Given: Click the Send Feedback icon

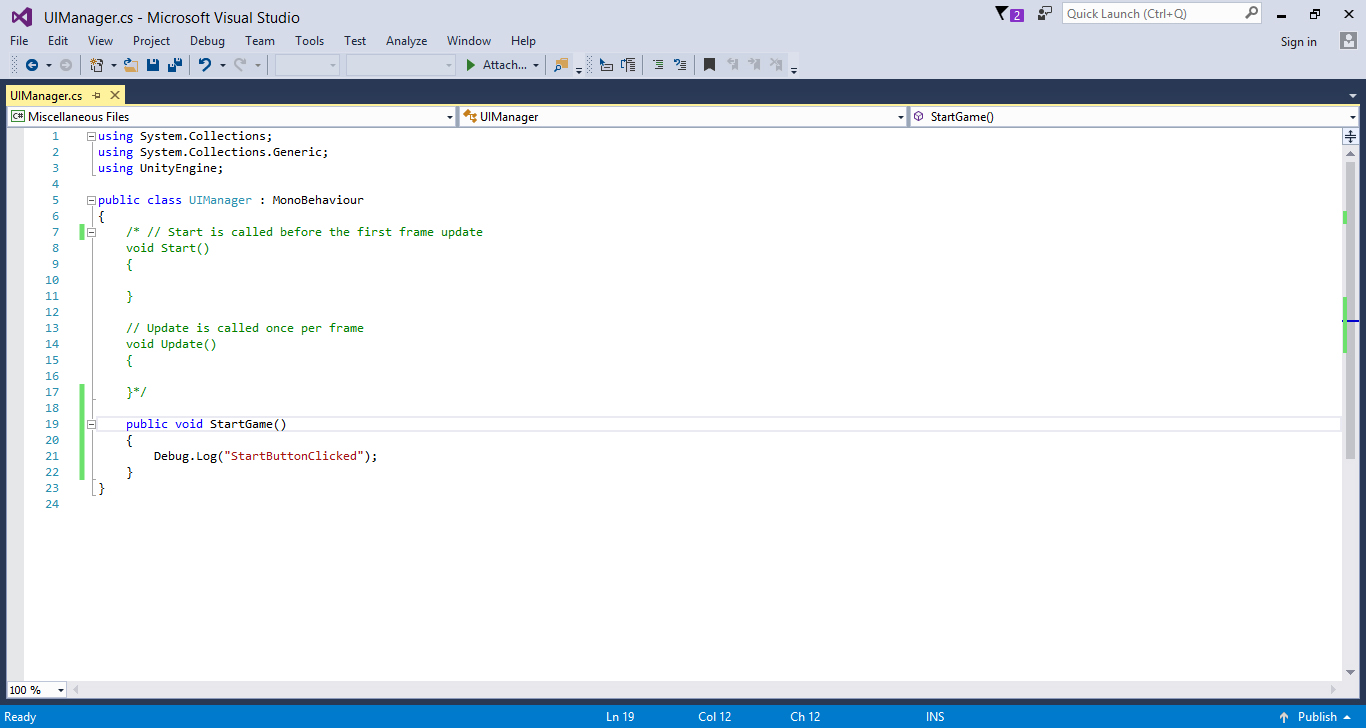Looking at the screenshot, I should pos(1045,14).
